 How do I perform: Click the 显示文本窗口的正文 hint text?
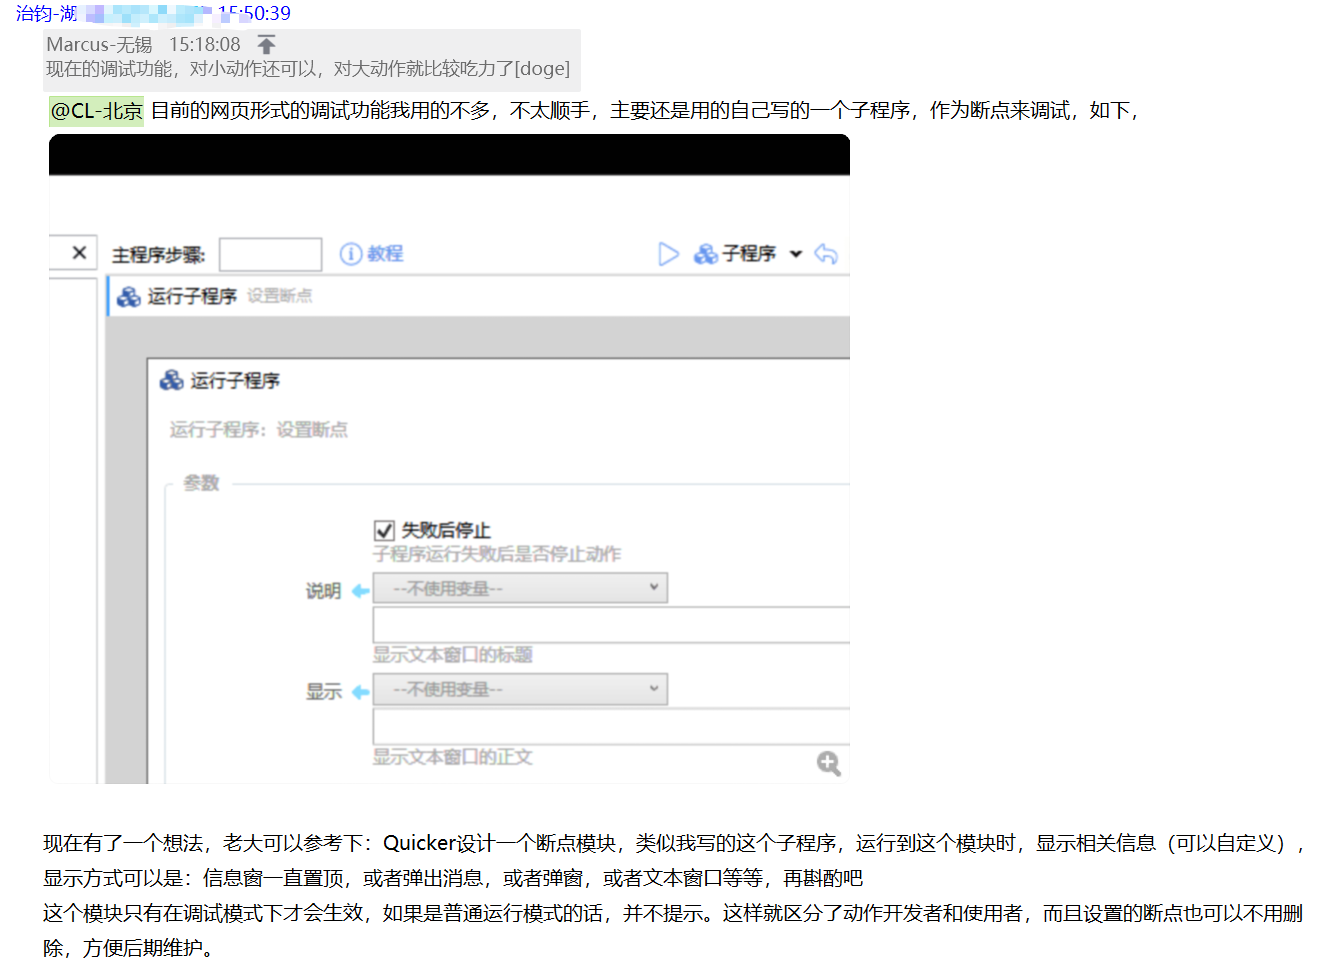point(452,757)
